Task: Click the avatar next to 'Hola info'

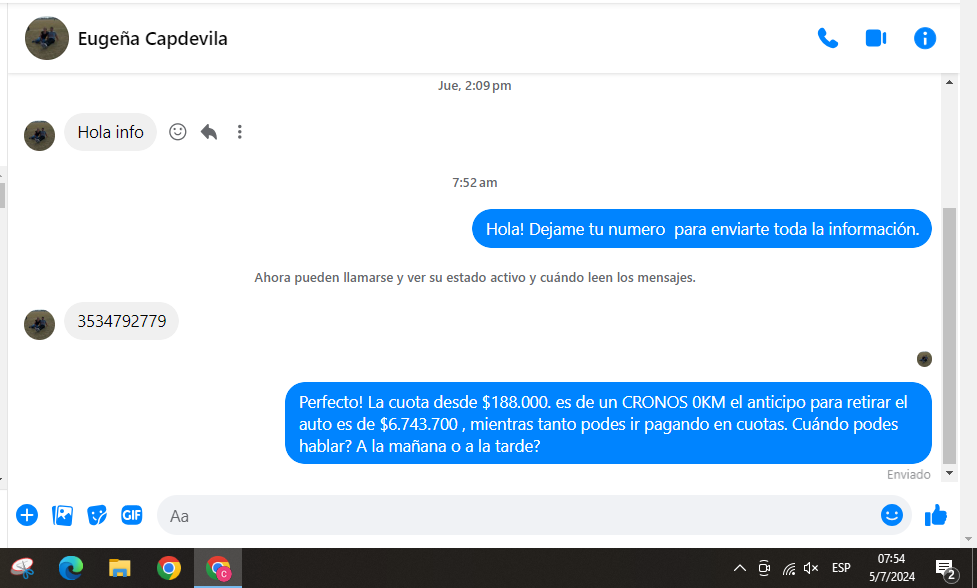Action: coord(39,136)
